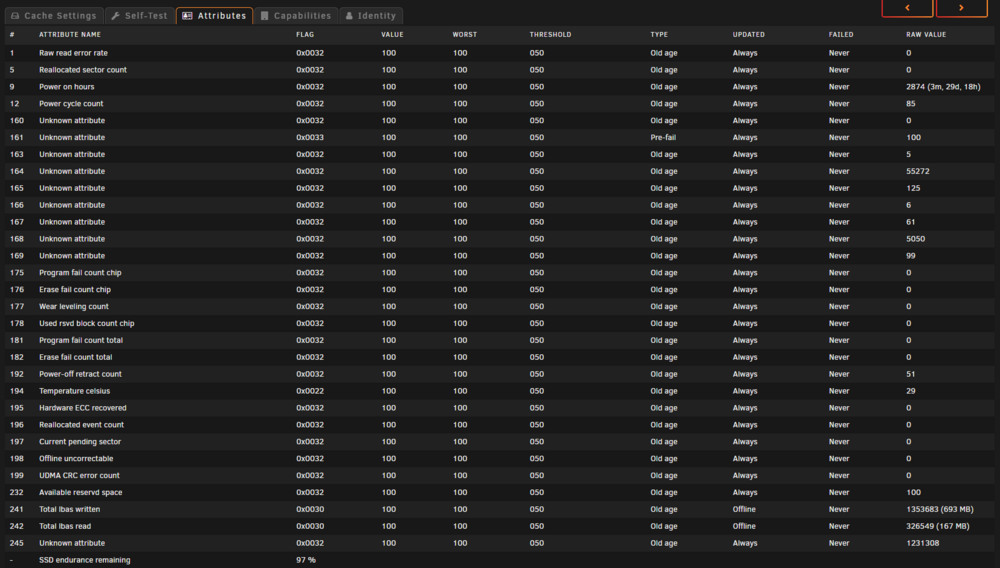Viewport: 1000px width, 568px height.
Task: Click raw value 1353683 (693 MB)
Action: (x=939, y=509)
